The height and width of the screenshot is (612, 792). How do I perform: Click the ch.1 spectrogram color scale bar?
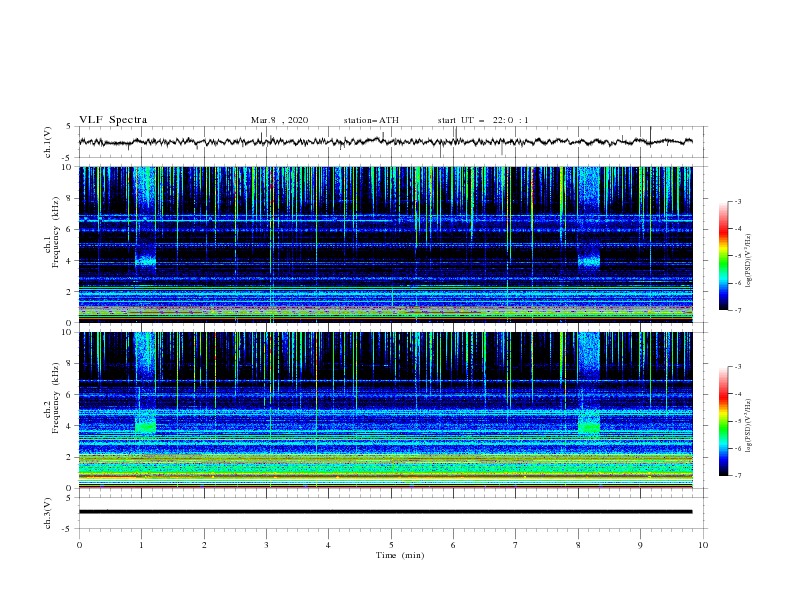[x=723, y=256]
